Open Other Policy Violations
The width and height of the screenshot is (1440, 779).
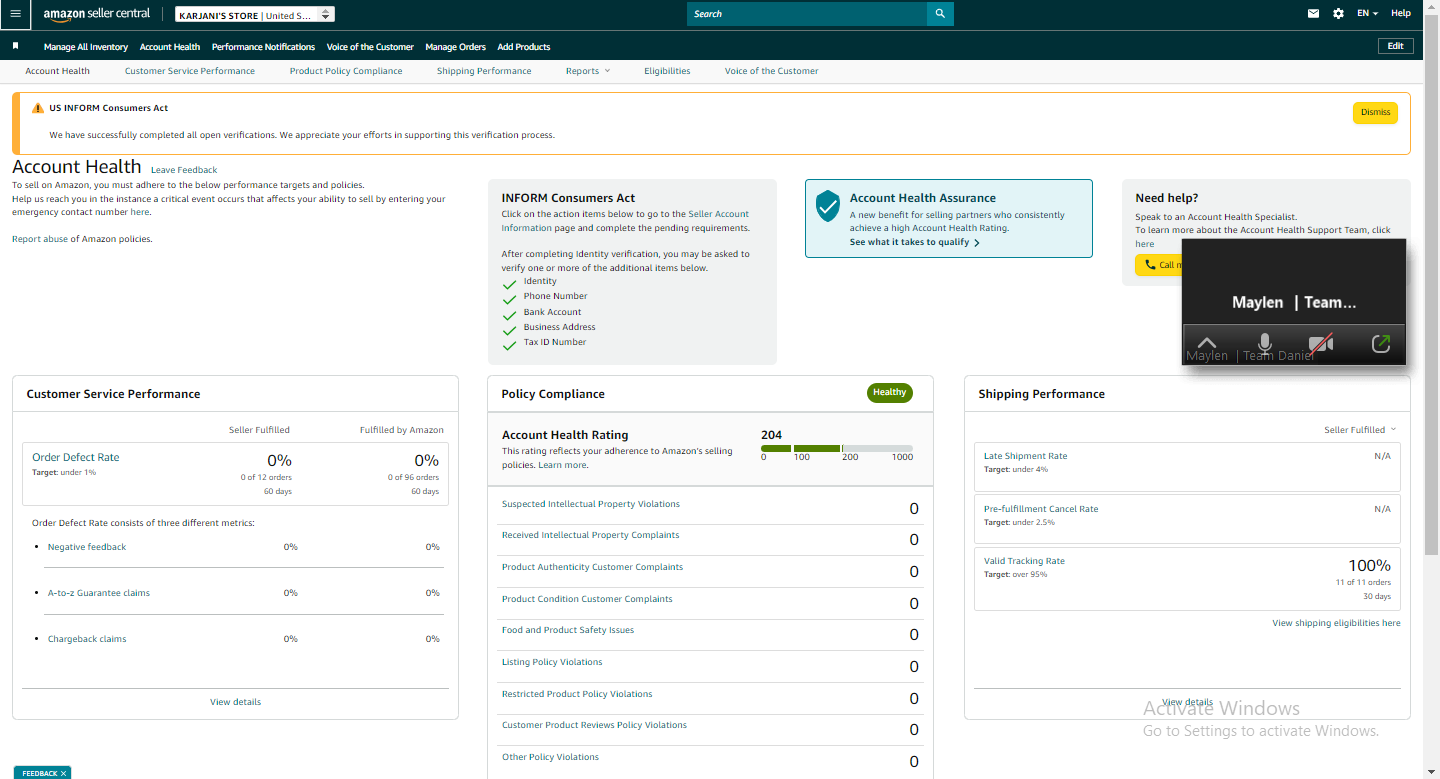pos(550,757)
